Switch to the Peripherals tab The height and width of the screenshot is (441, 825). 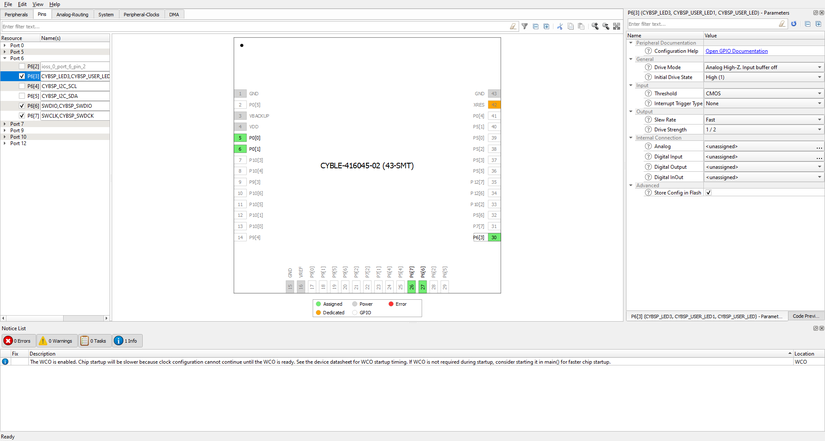[x=16, y=15]
